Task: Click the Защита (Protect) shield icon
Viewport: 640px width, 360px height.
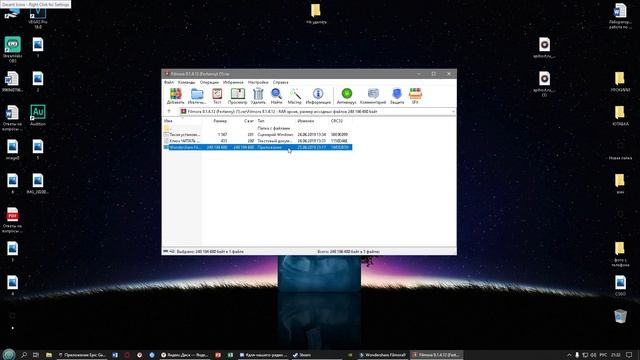Action: tap(397, 96)
